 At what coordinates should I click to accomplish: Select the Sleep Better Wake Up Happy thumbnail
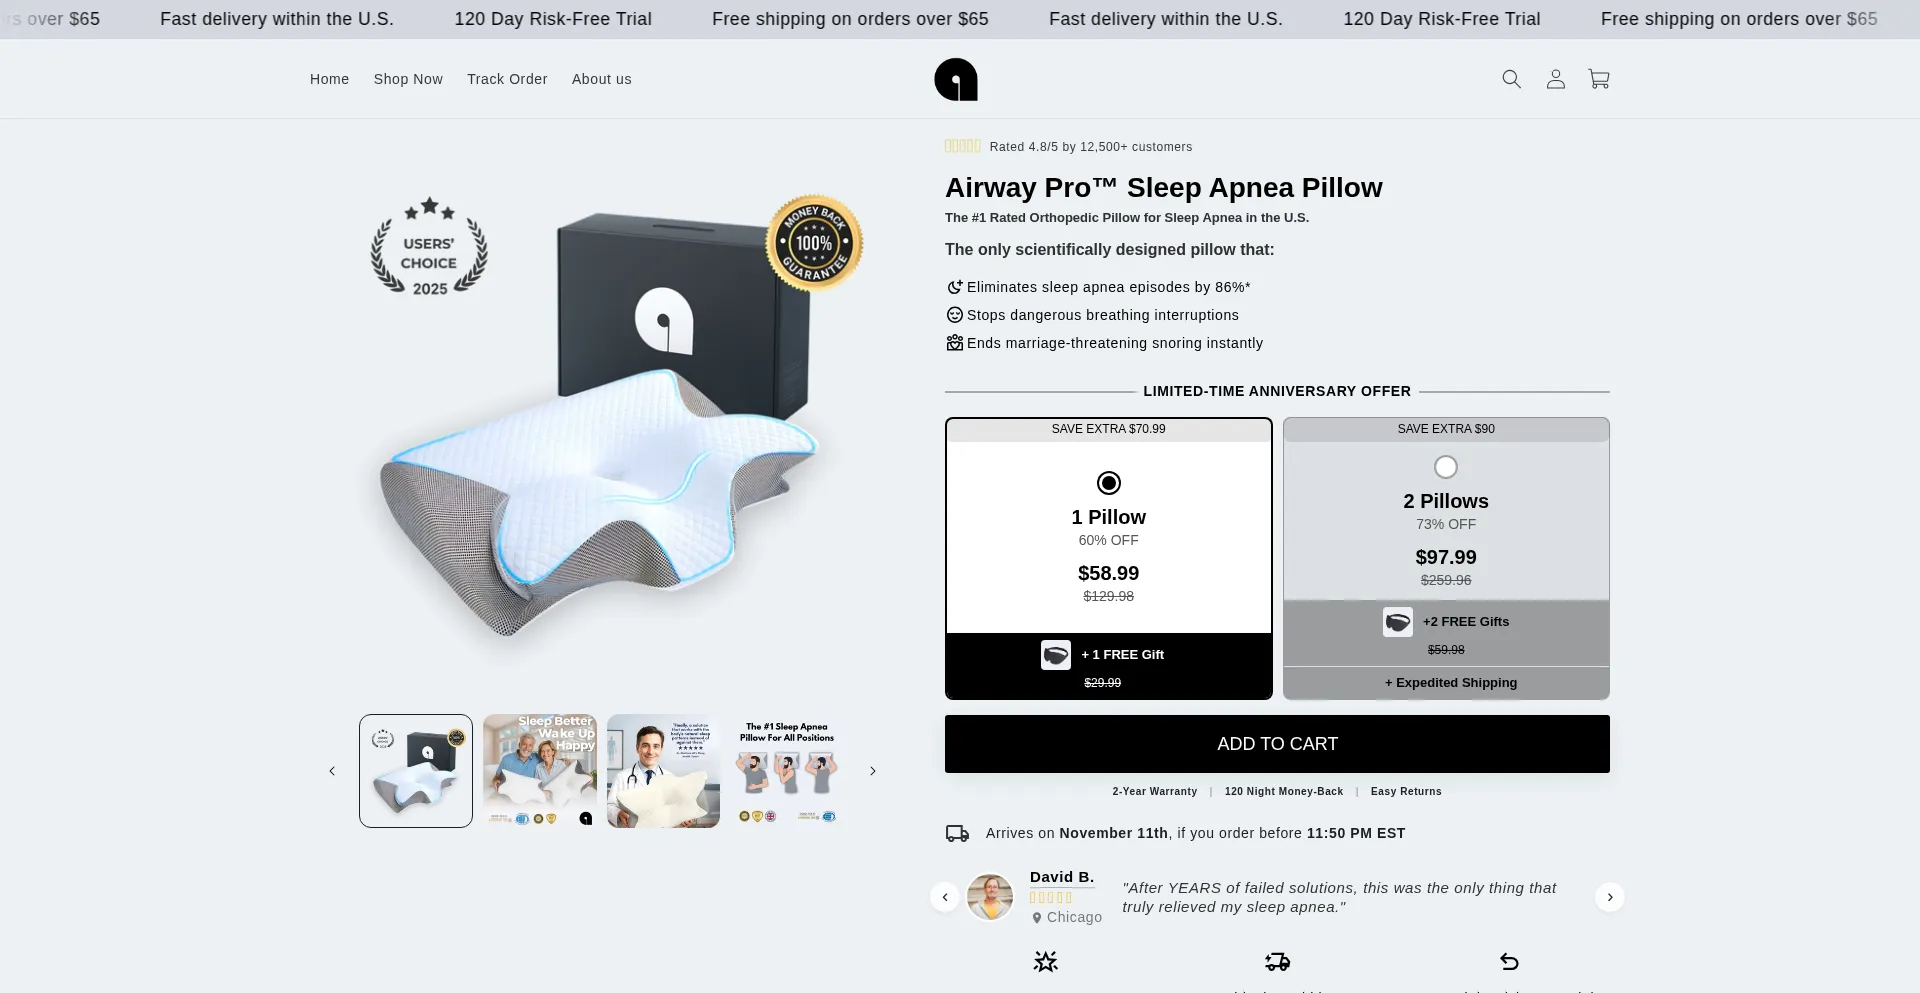point(539,771)
